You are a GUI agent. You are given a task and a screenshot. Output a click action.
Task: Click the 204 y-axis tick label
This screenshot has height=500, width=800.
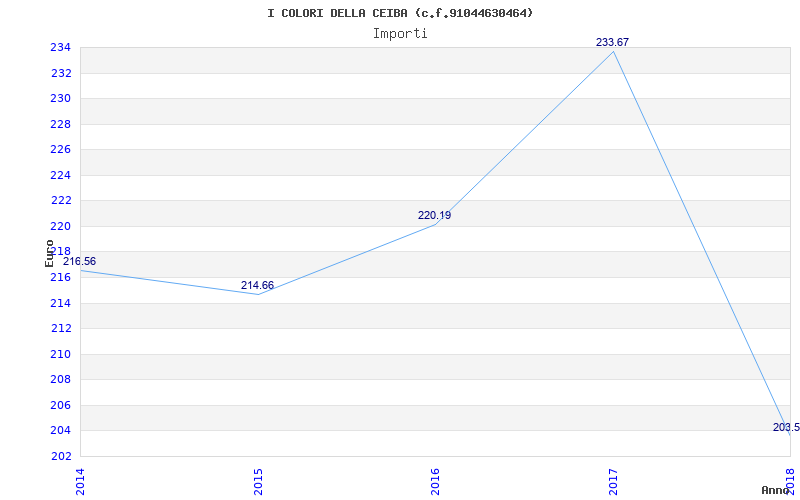point(60,431)
